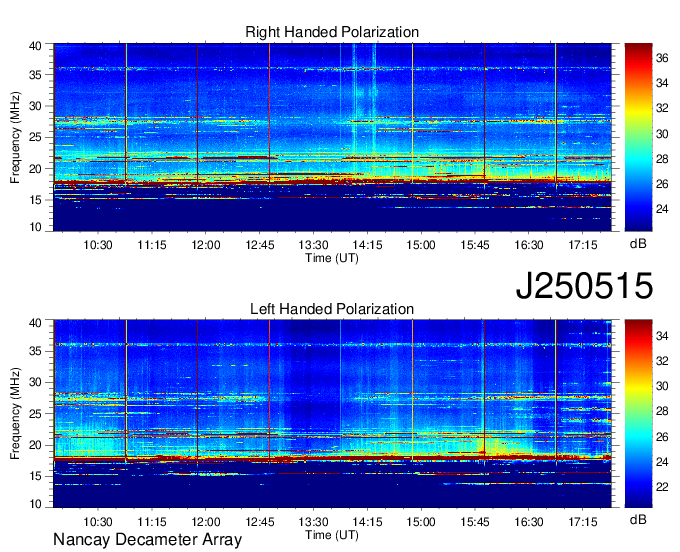Click 20 MHz tick on Left Handed frequency axis

(35, 445)
